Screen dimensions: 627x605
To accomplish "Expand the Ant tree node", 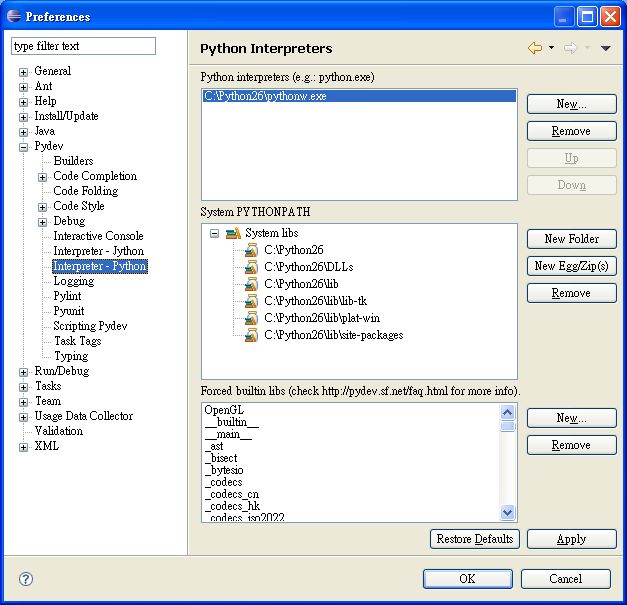I will coord(23,87).
